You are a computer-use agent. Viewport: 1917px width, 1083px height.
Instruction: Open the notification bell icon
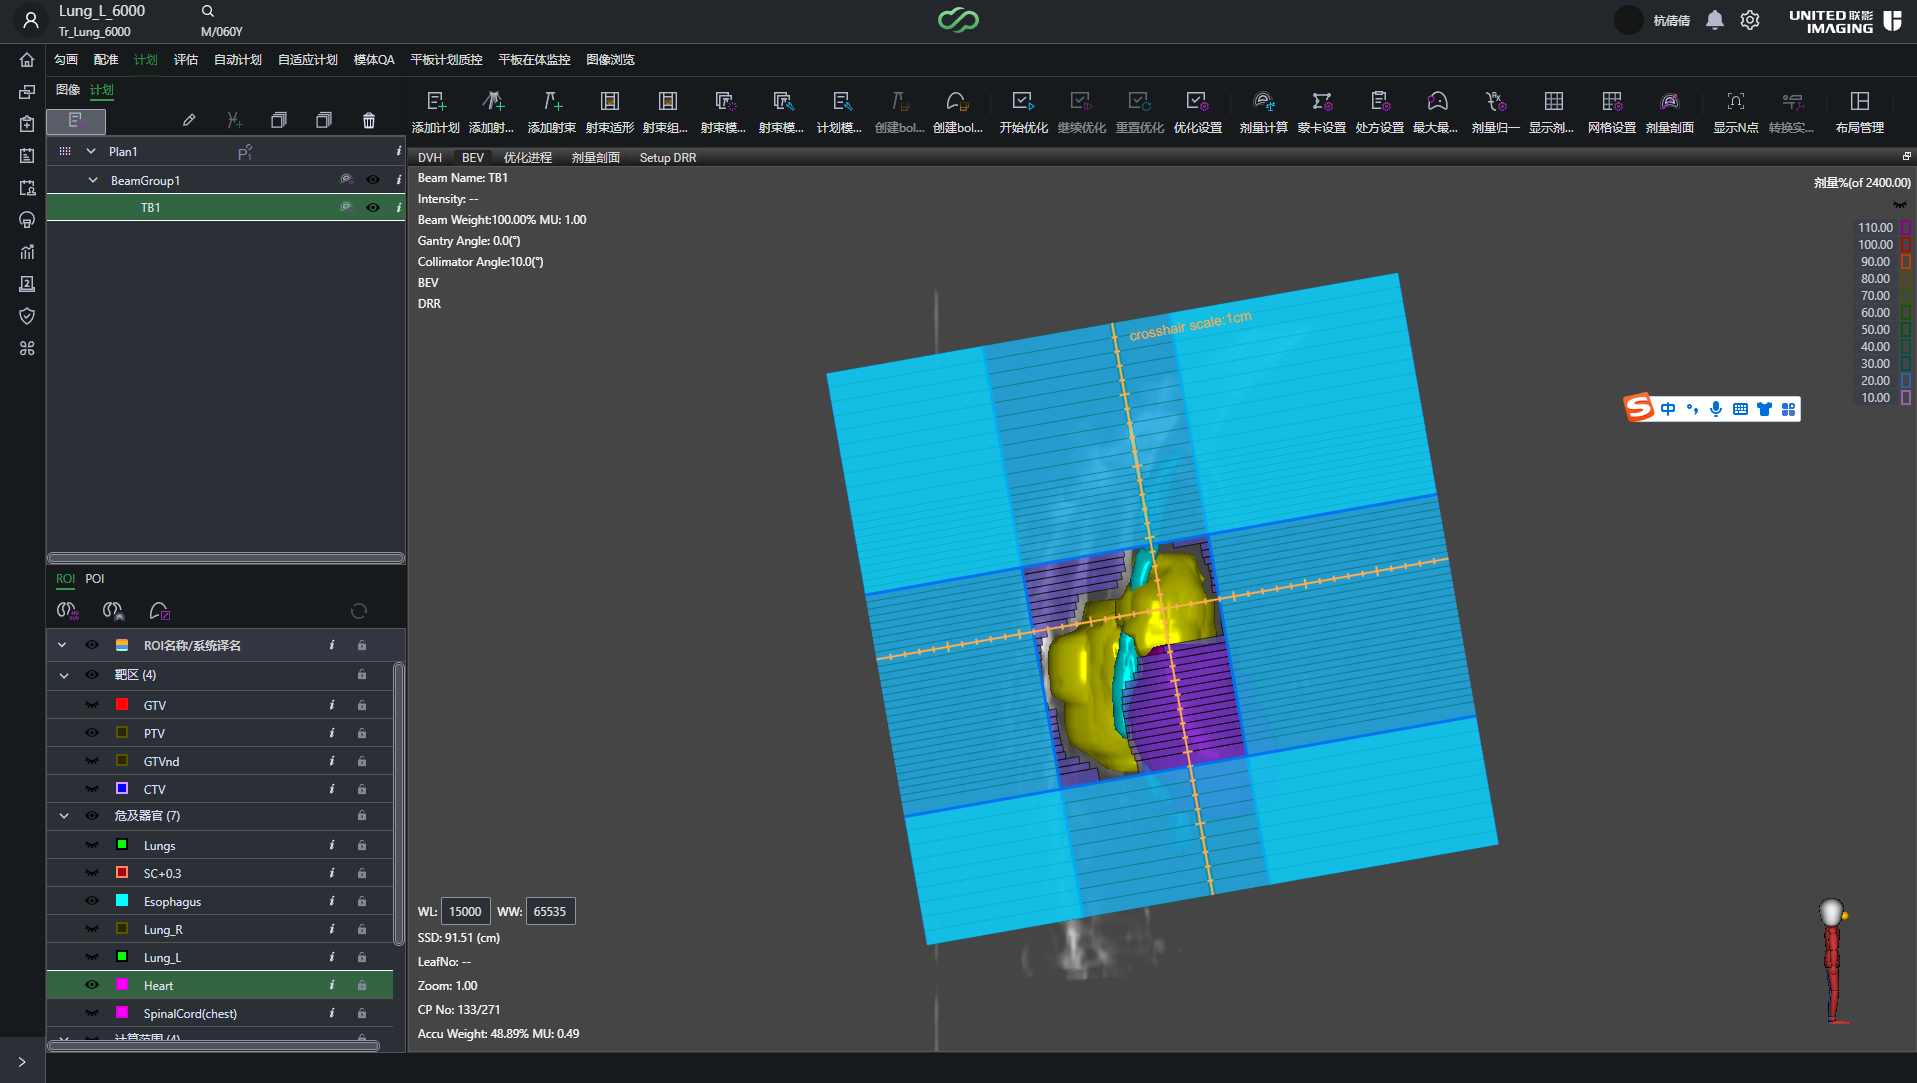1714,20
